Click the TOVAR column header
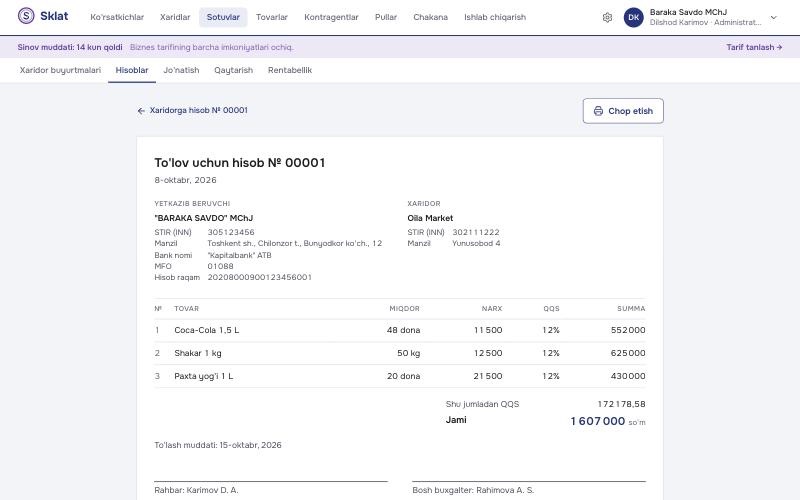800x500 pixels. (x=186, y=309)
